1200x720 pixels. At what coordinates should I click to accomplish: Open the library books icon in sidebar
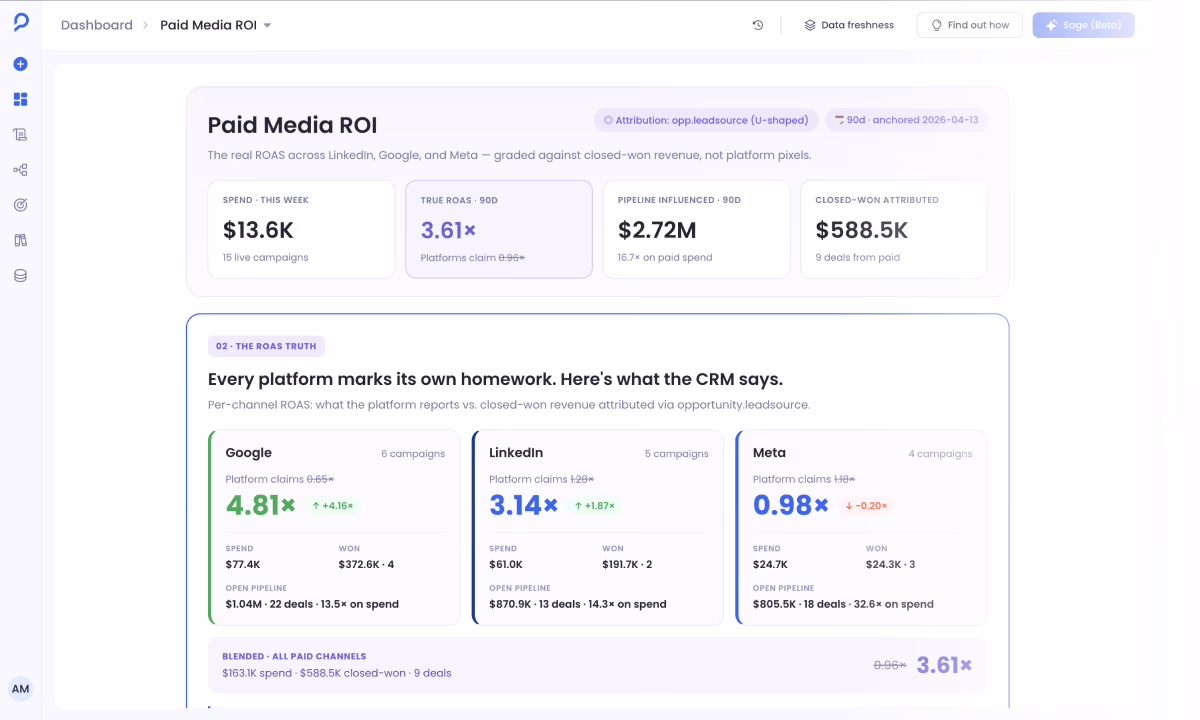tap(20, 240)
